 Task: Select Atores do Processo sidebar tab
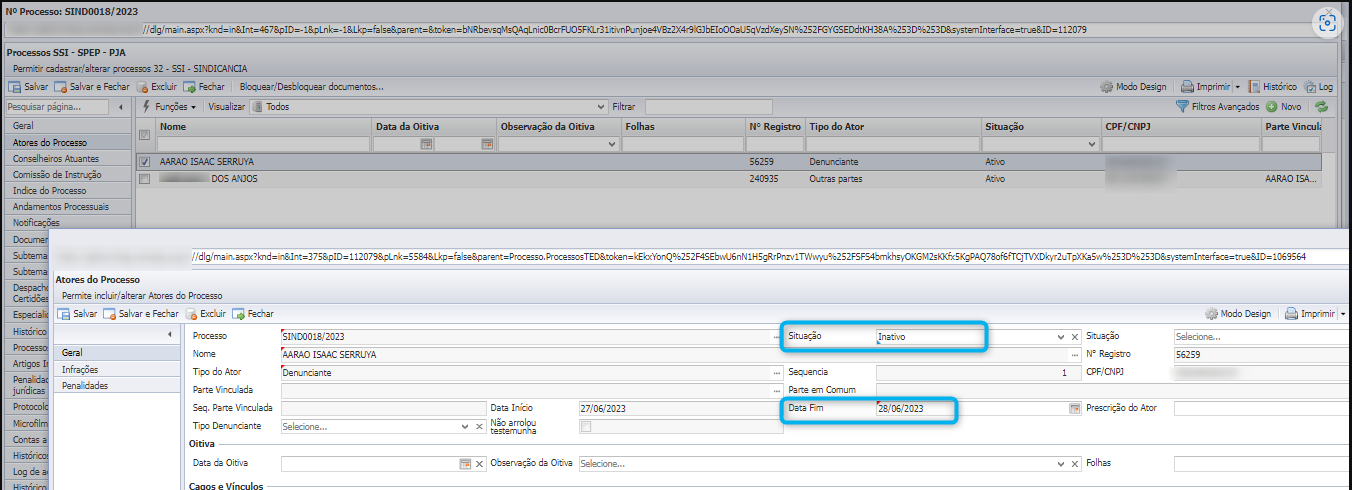(x=66, y=143)
